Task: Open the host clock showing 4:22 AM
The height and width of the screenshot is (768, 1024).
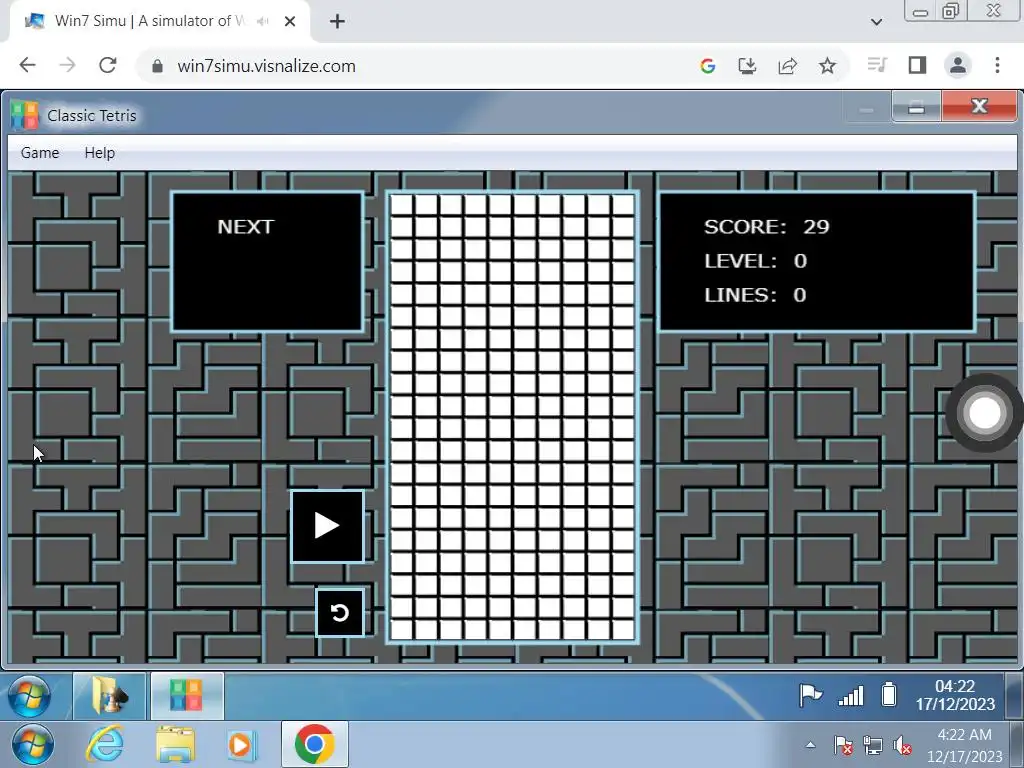Action: [964, 745]
